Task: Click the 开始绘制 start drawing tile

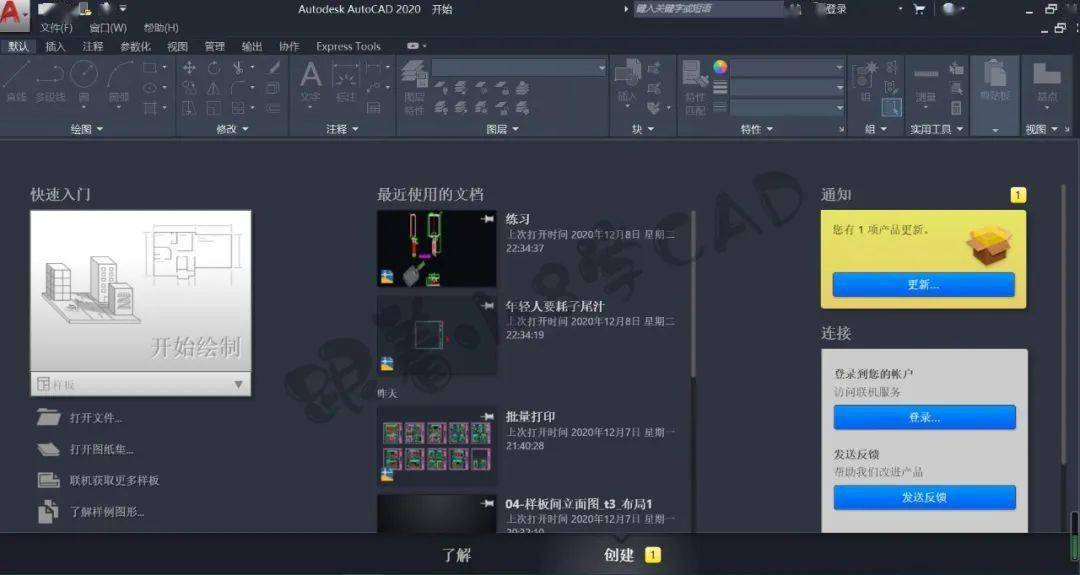Action: 141,291
